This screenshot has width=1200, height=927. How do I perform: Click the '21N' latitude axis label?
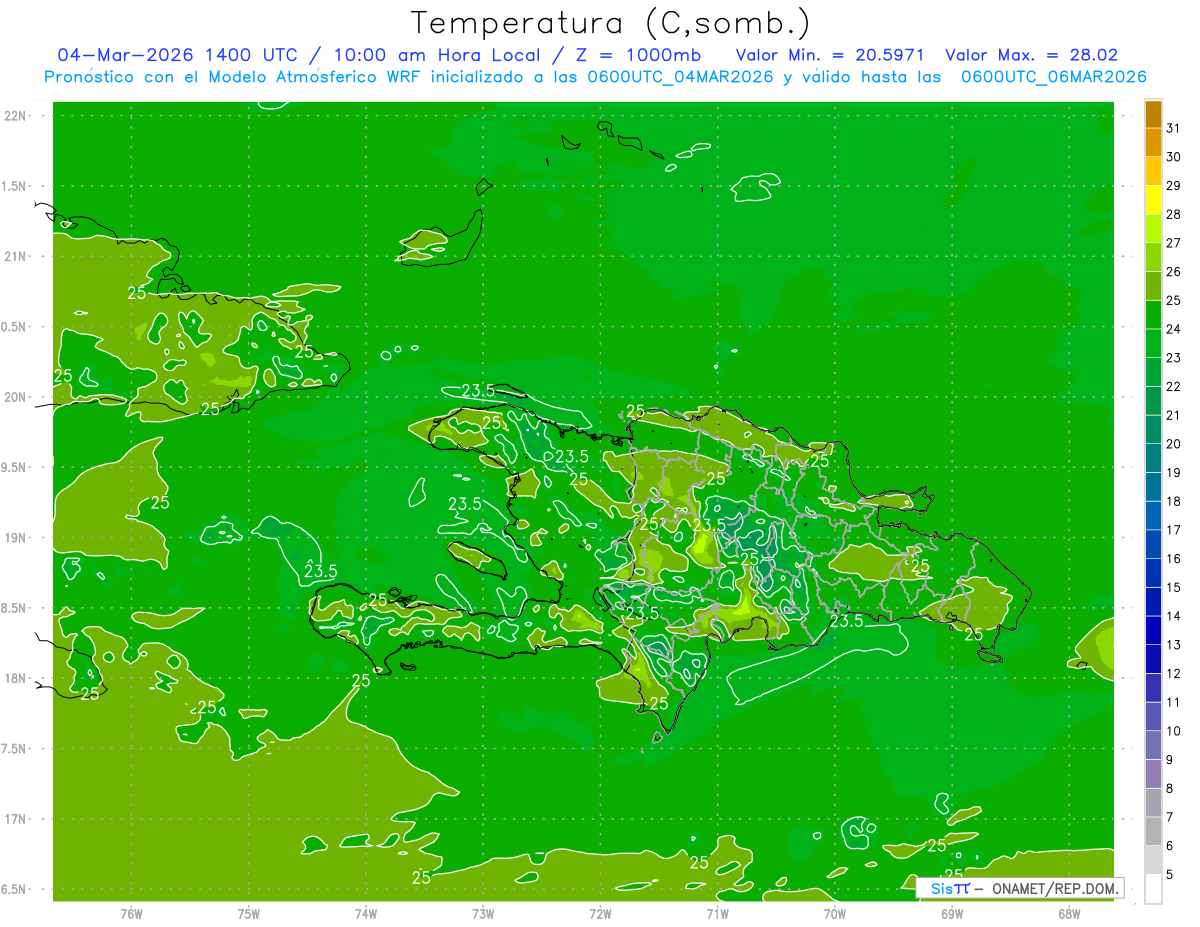click(x=14, y=256)
